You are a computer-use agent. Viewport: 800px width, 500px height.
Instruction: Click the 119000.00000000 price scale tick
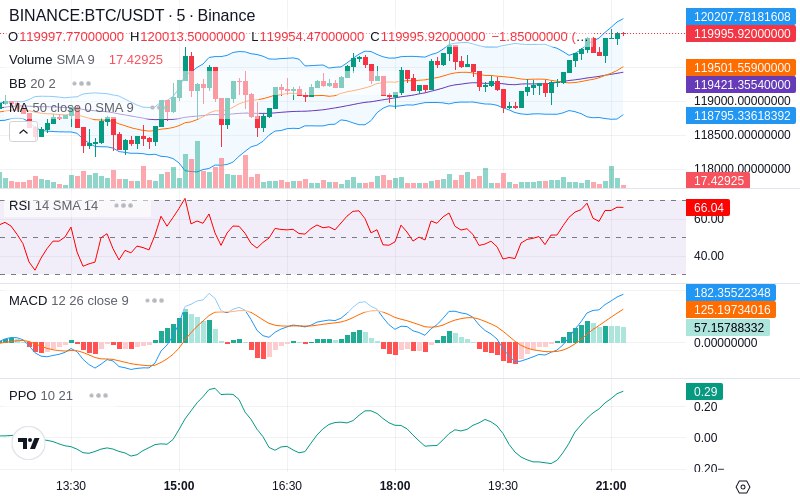[742, 101]
